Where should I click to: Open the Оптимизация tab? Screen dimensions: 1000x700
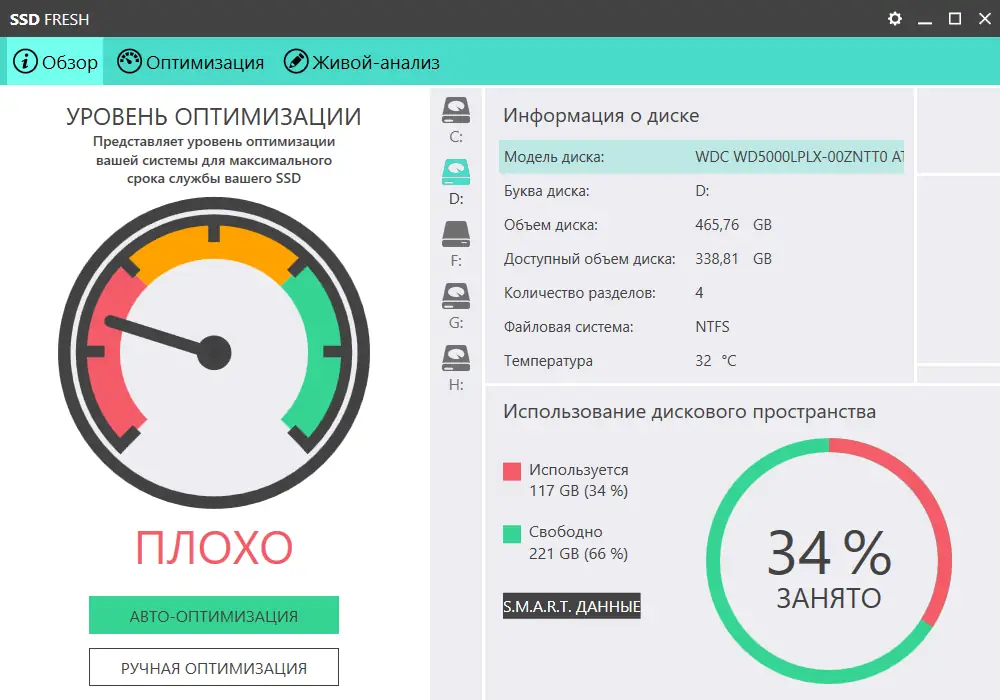[191, 62]
